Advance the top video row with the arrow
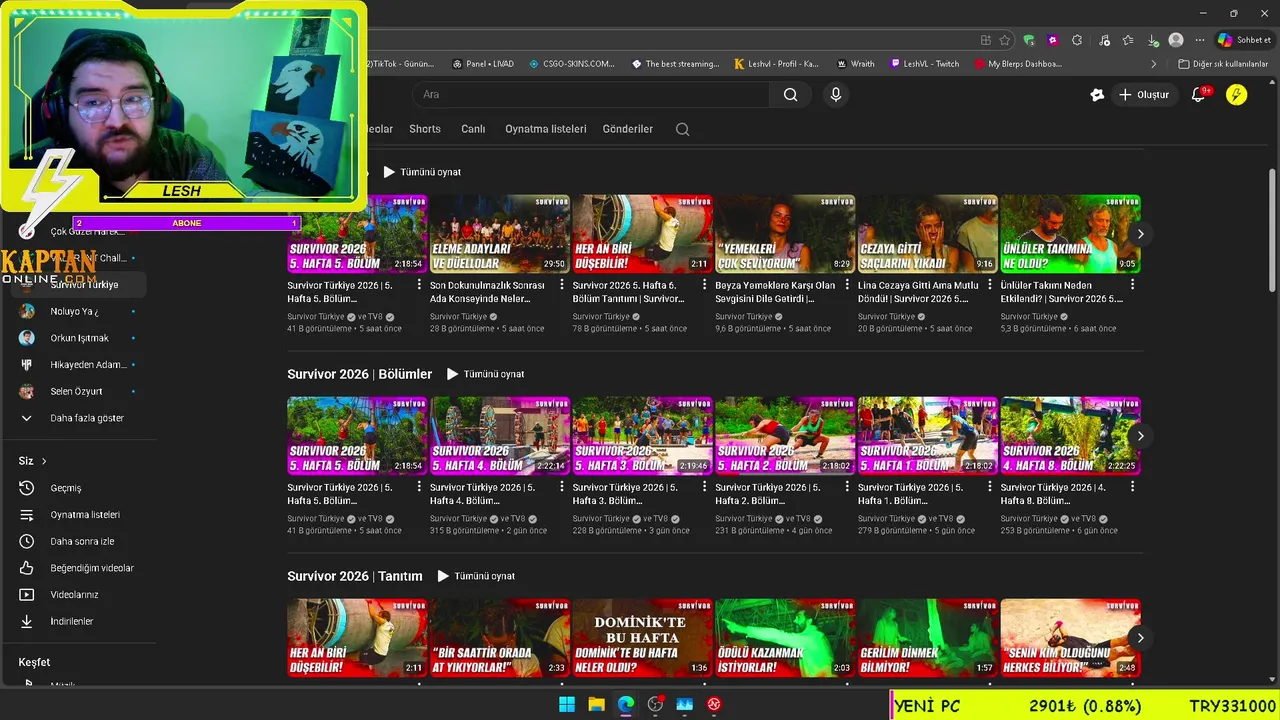 (x=1140, y=234)
